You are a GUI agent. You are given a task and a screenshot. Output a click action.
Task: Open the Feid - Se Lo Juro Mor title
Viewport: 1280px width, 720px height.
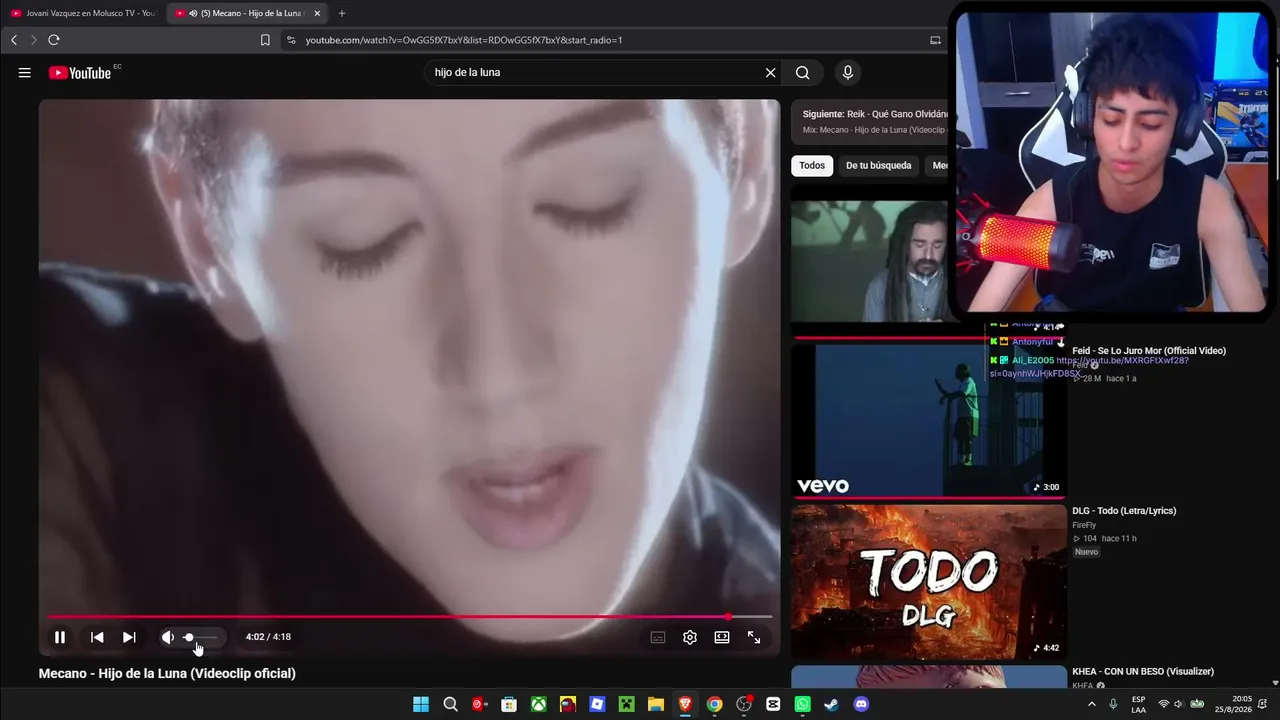(1149, 351)
